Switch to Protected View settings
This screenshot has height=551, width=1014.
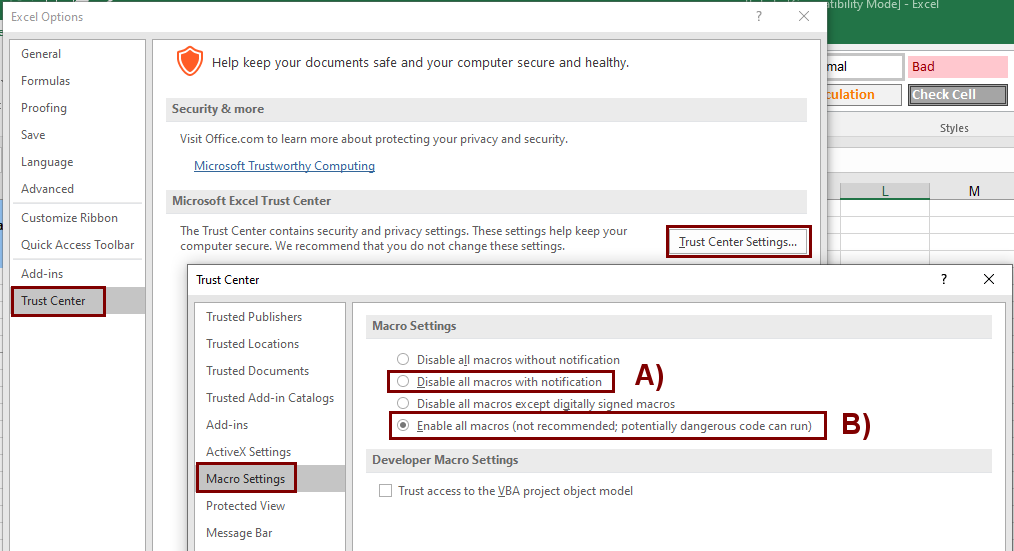coord(245,506)
